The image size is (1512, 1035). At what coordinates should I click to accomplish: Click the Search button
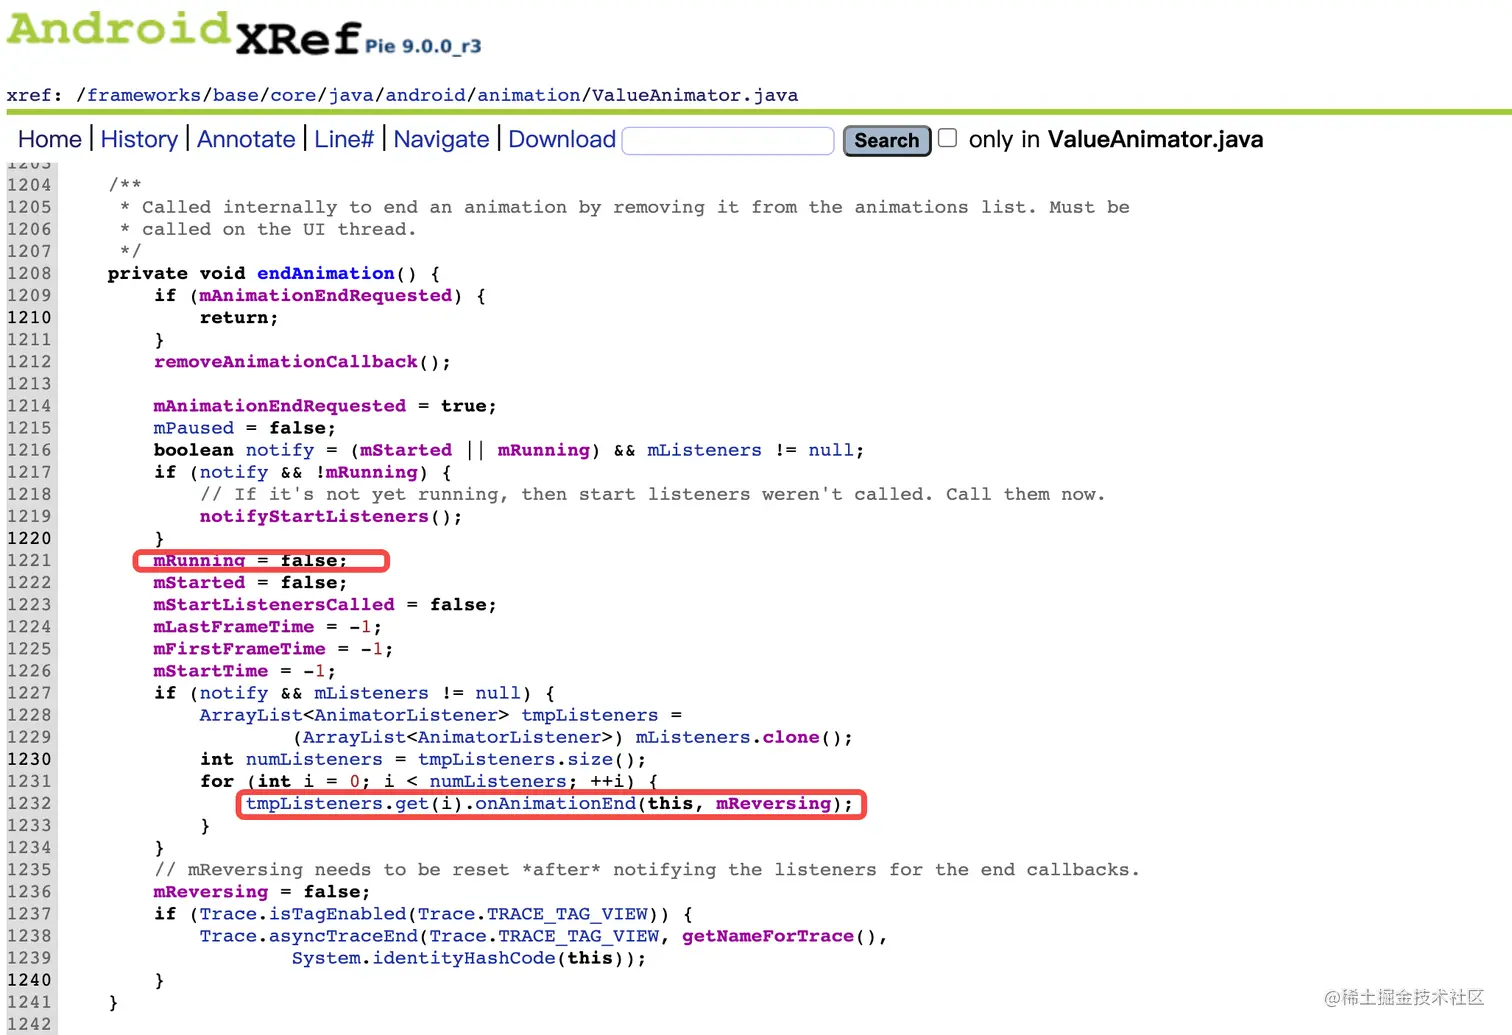(887, 141)
